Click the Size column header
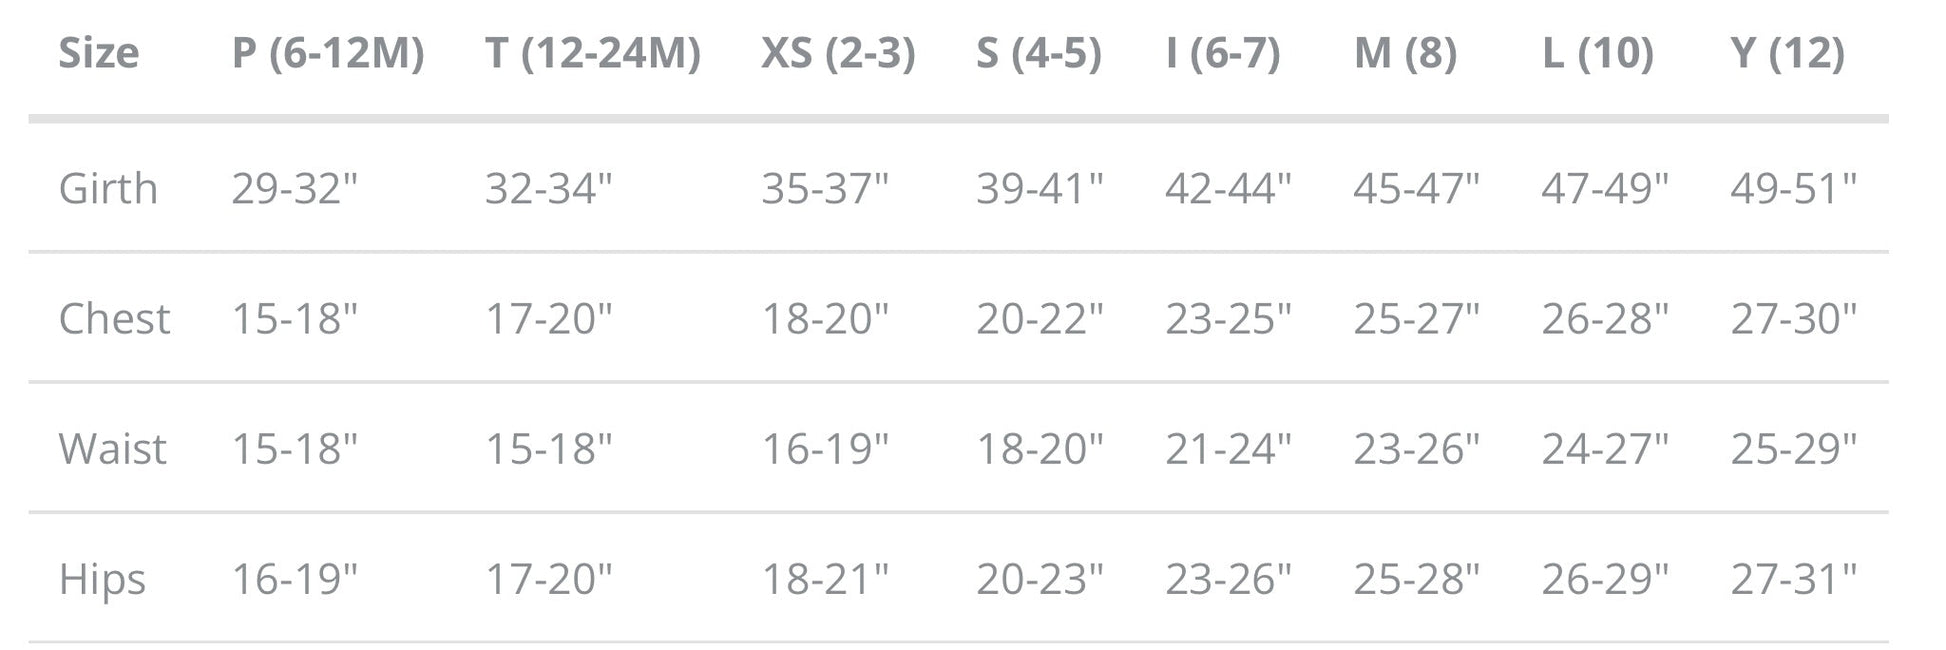 click(x=98, y=53)
